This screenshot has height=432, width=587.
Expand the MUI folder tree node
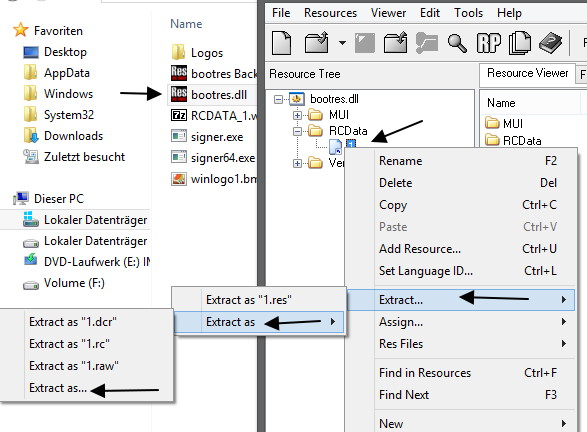tap(297, 115)
